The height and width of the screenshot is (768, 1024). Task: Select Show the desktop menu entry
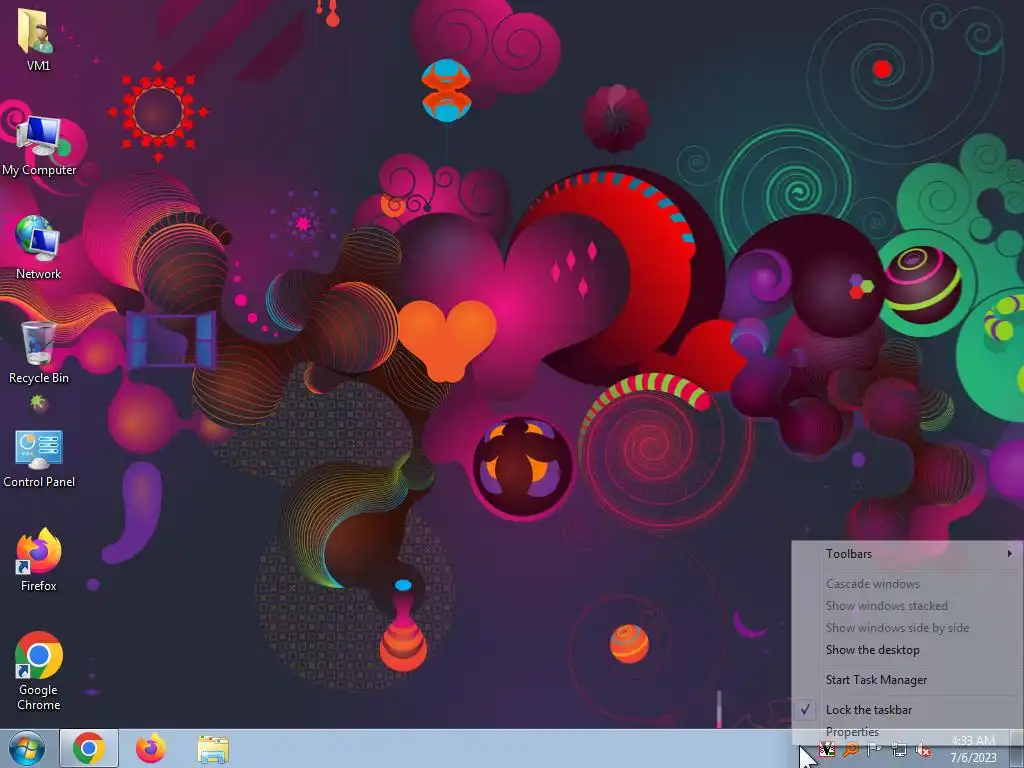click(907, 650)
